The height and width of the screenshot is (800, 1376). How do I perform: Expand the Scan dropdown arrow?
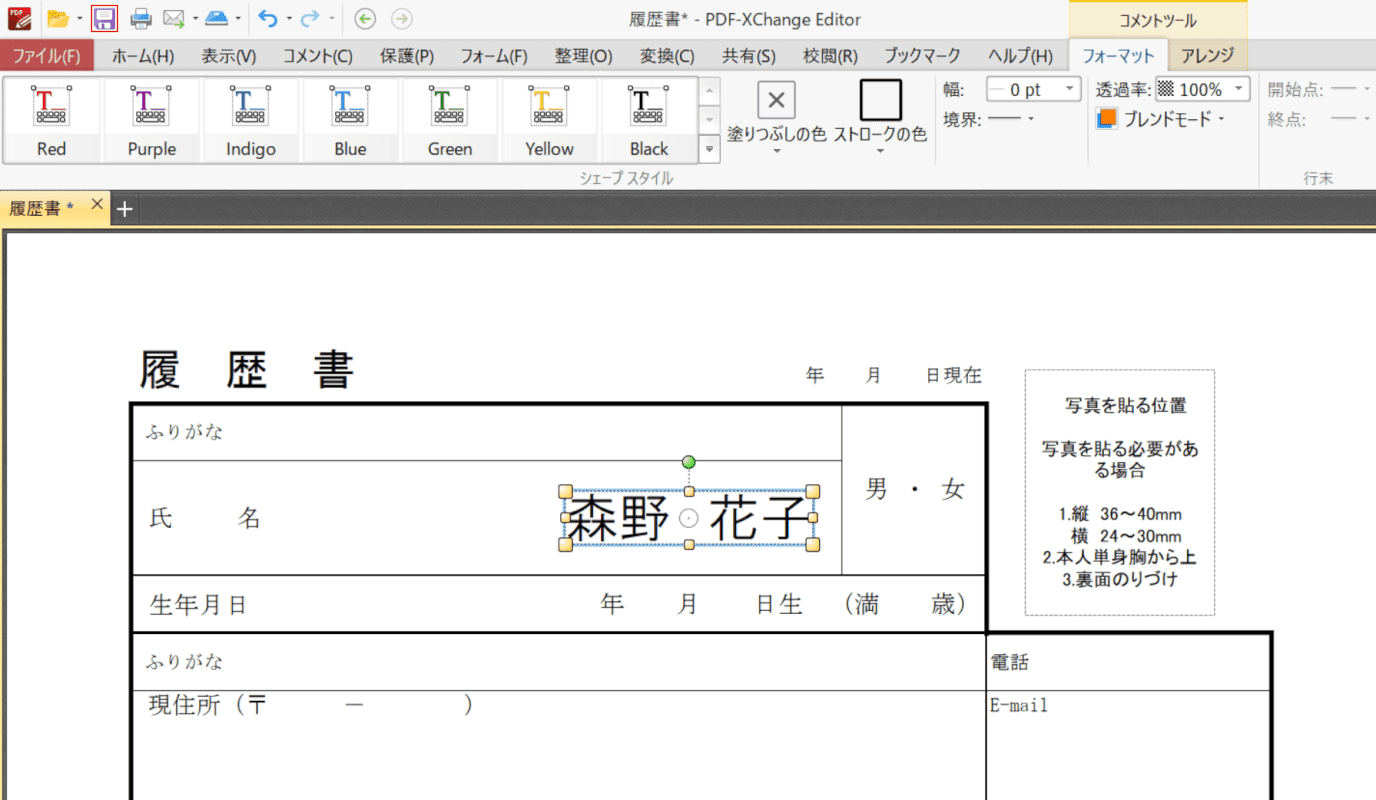tap(238, 19)
